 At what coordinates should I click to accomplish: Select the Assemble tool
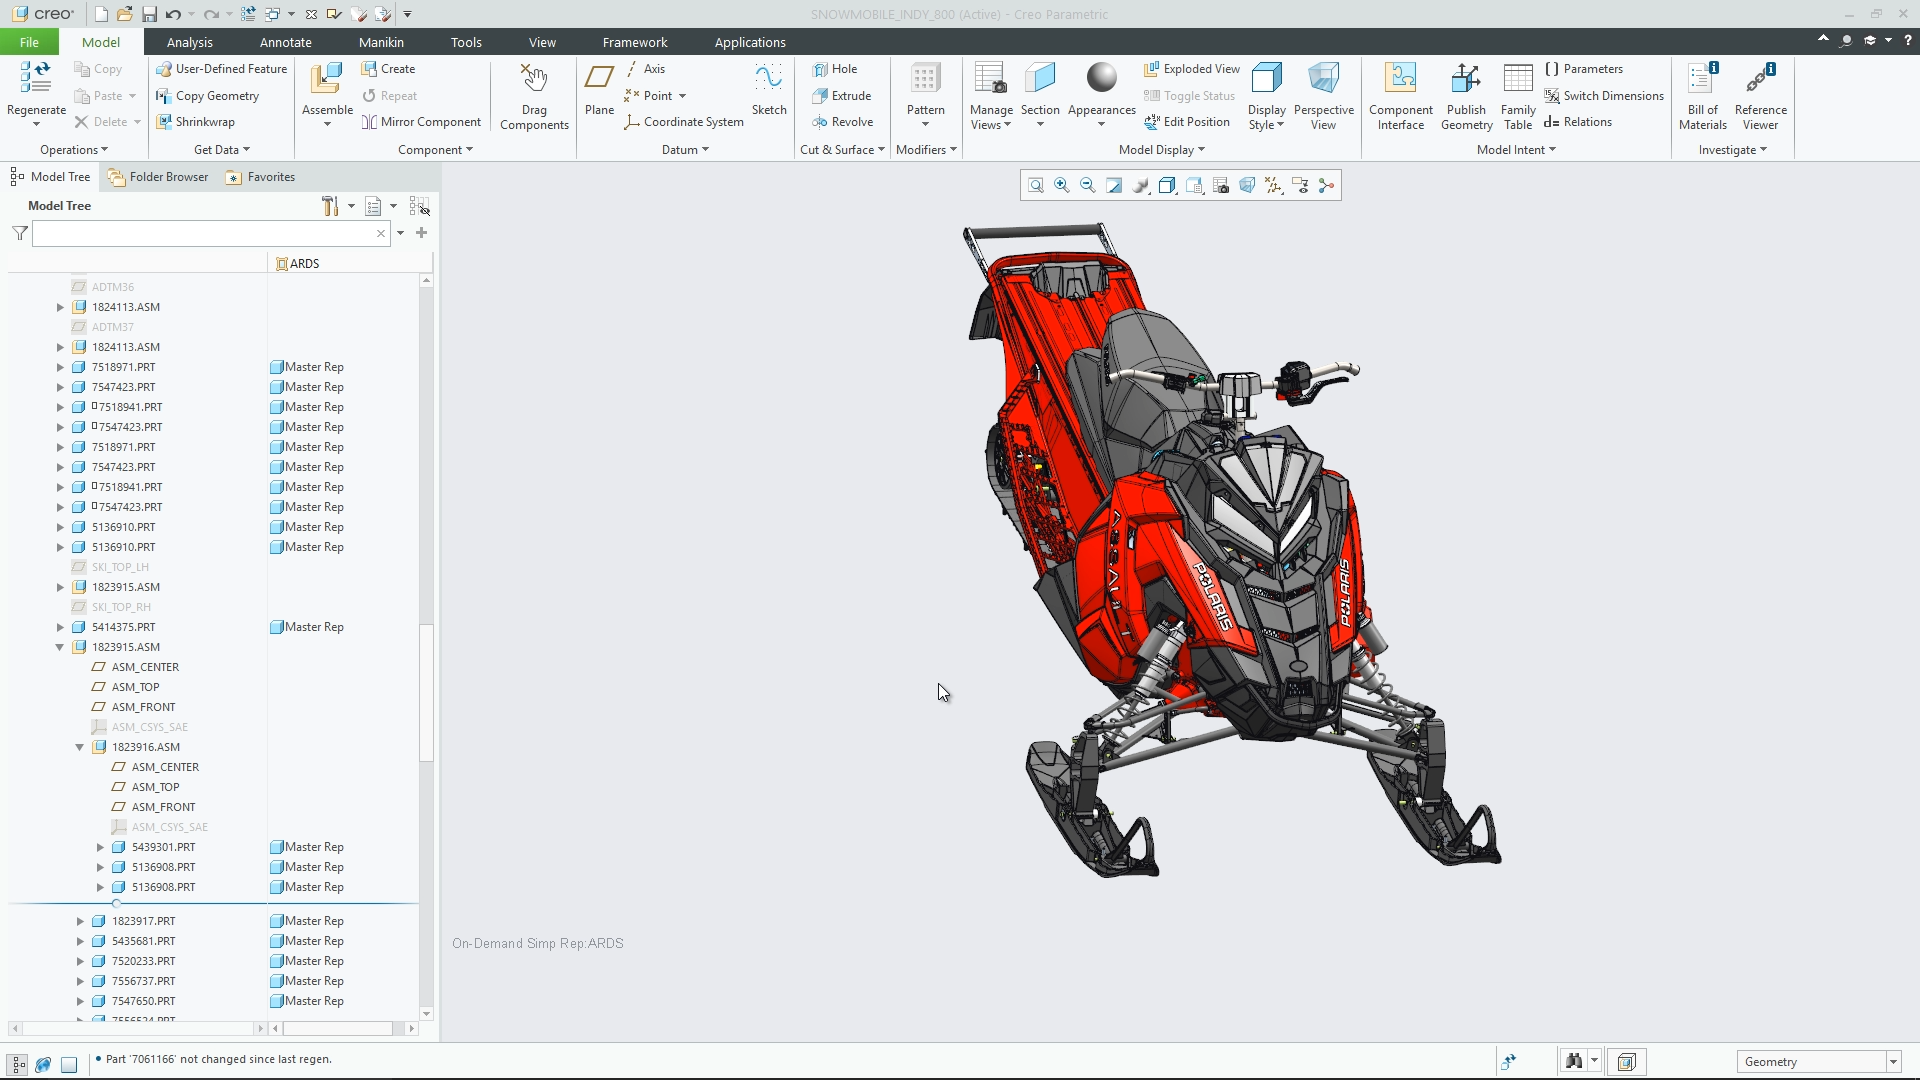pos(325,90)
